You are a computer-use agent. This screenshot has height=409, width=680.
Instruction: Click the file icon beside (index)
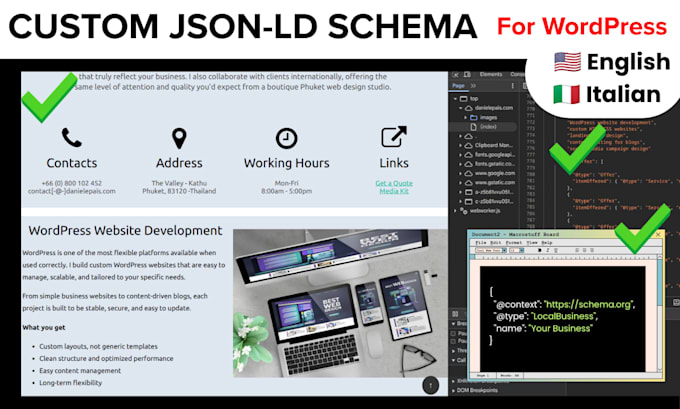[x=474, y=127]
